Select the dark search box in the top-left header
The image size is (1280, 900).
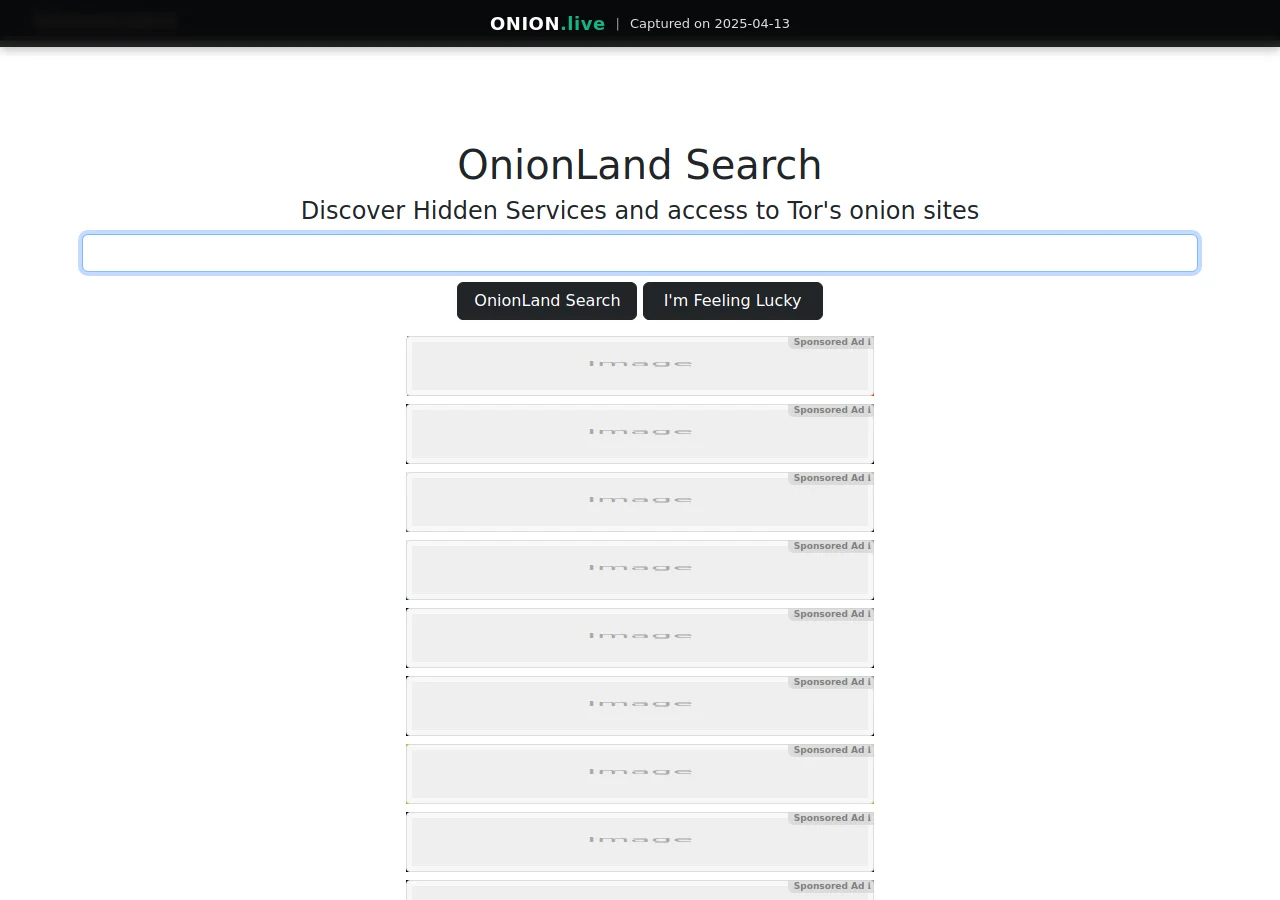click(x=104, y=20)
